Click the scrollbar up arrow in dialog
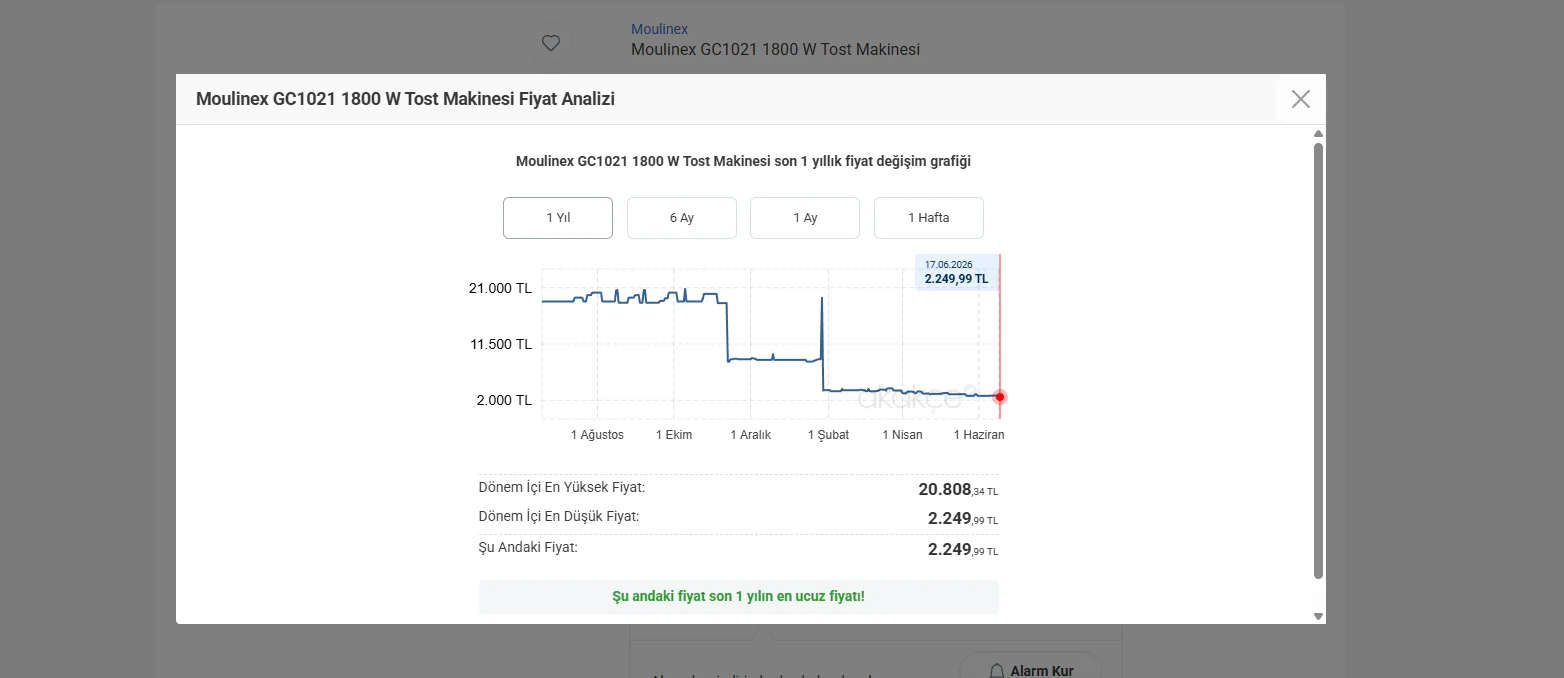Screen dimensions: 1564x678 tap(1318, 134)
